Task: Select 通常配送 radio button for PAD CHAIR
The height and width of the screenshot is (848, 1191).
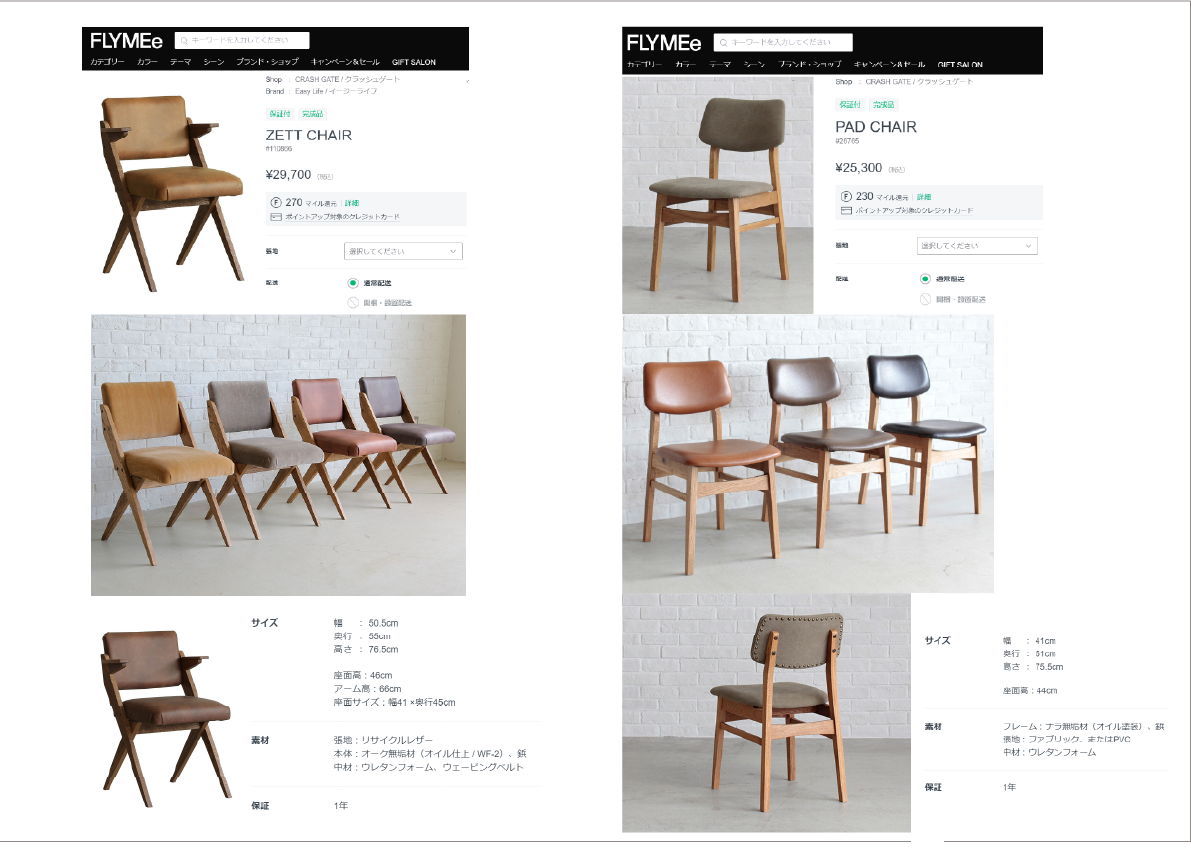Action: click(925, 279)
